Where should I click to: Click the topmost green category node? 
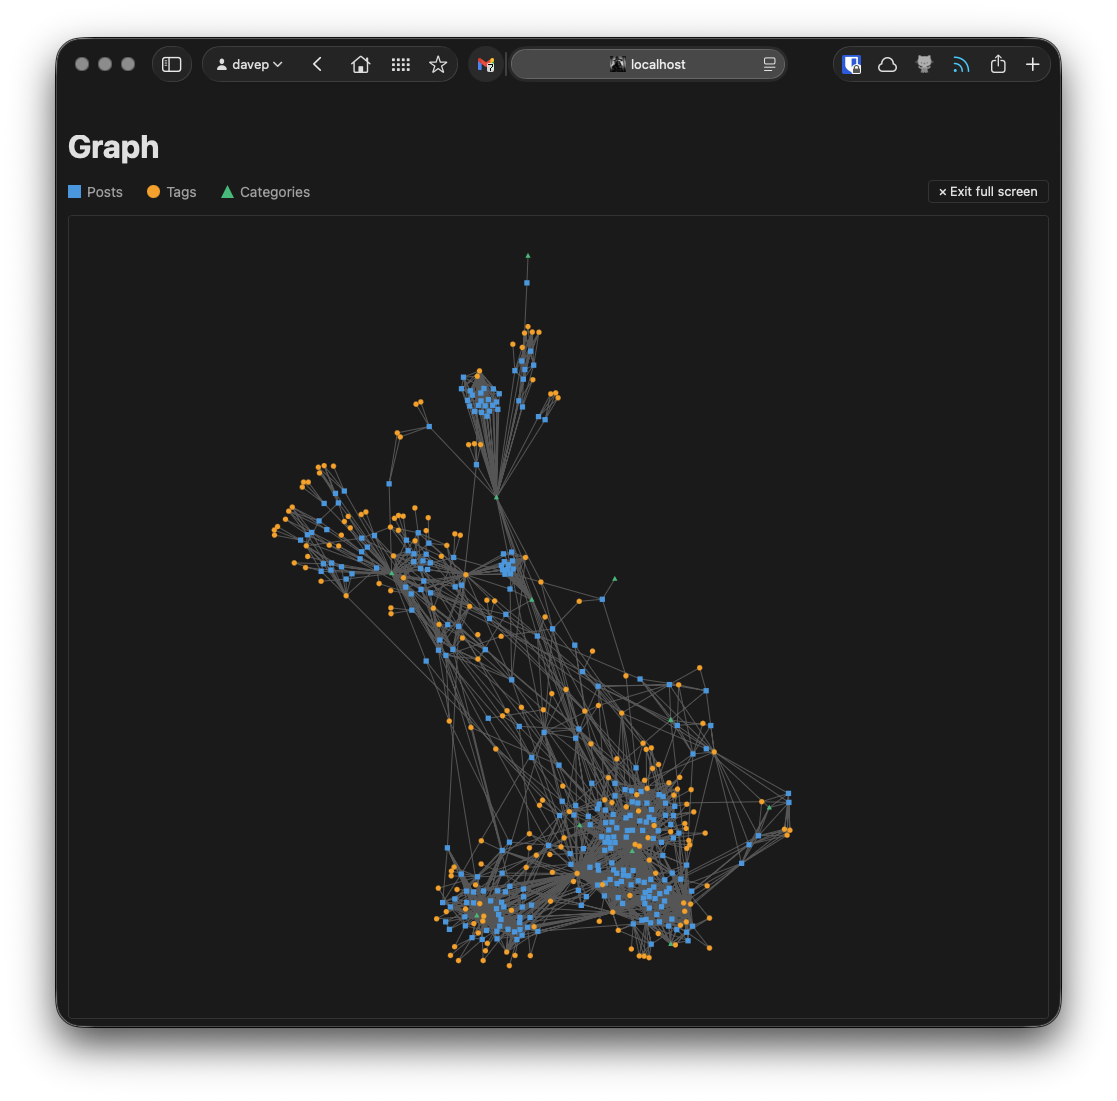[x=528, y=256]
